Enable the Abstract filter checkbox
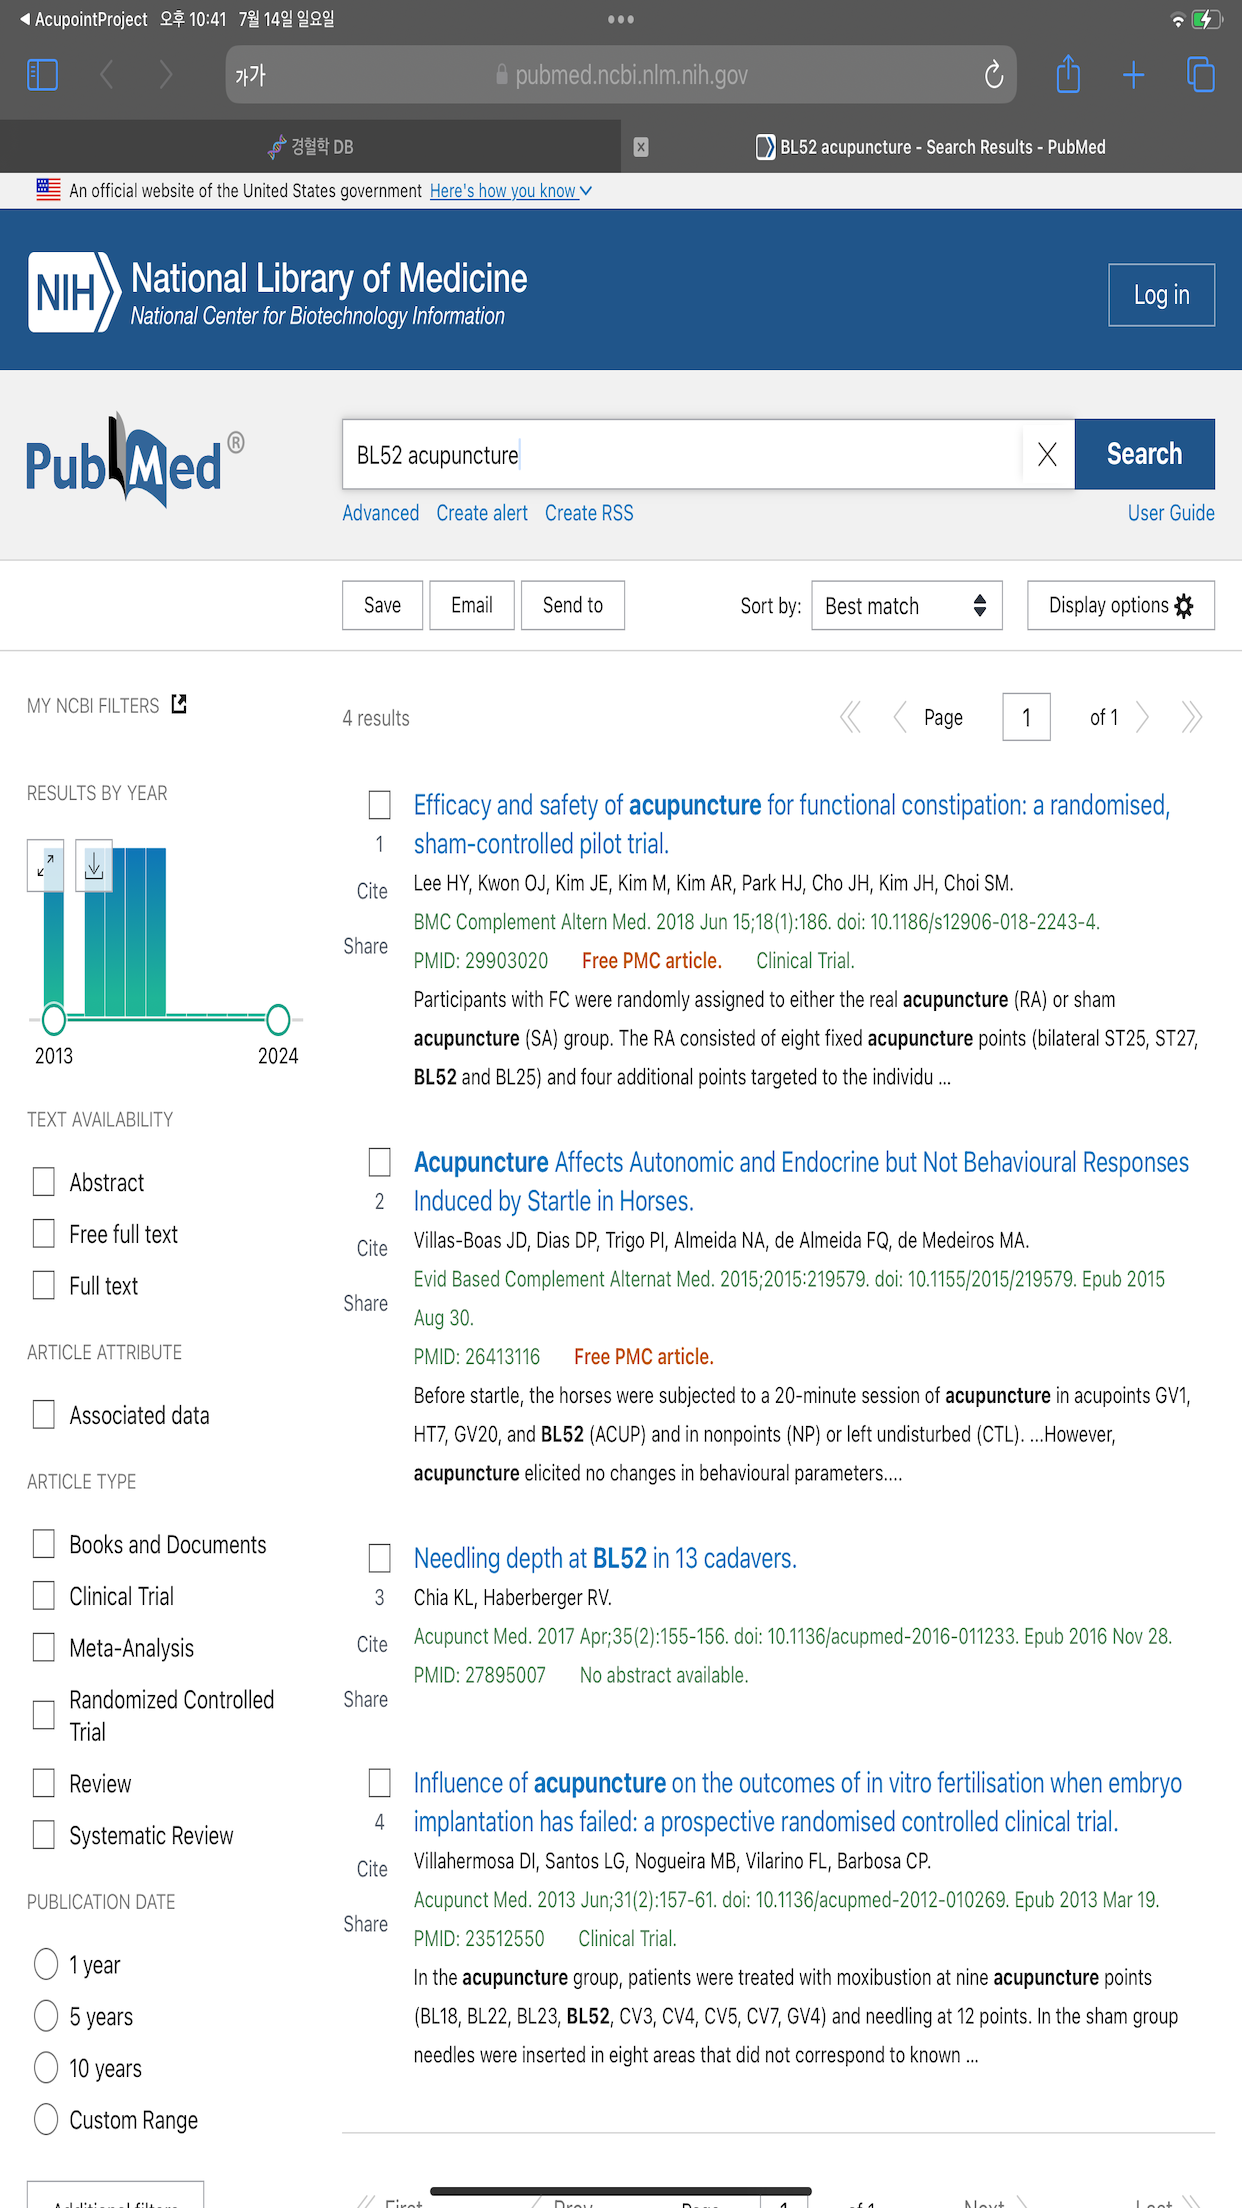This screenshot has height=2208, width=1242. tap(44, 1182)
